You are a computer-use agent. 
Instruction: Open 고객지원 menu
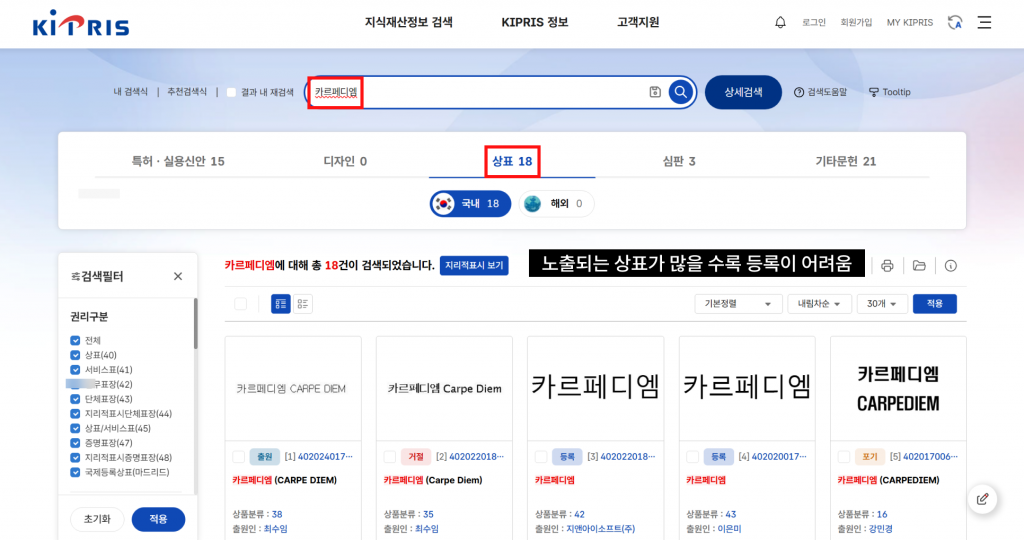pos(638,22)
